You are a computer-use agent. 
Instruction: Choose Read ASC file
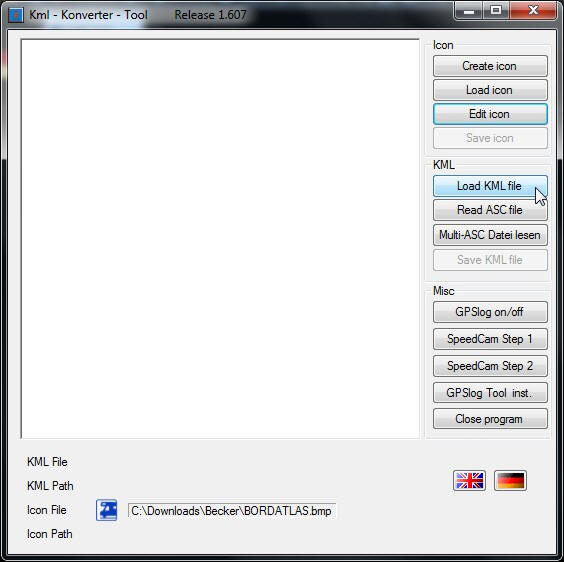pos(490,210)
